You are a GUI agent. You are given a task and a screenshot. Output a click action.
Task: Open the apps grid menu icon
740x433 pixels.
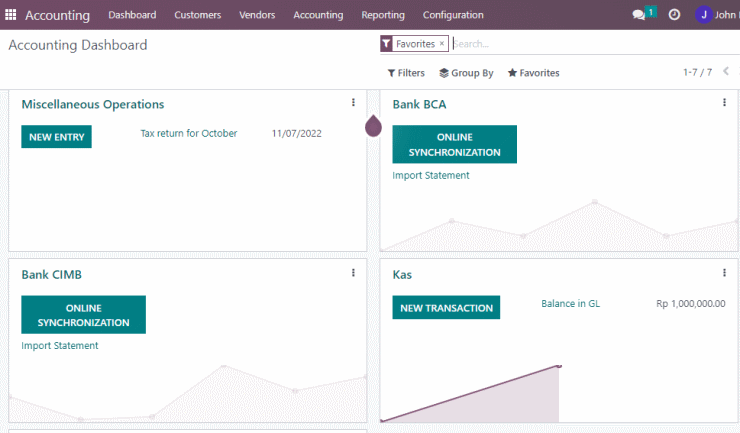[10, 15]
